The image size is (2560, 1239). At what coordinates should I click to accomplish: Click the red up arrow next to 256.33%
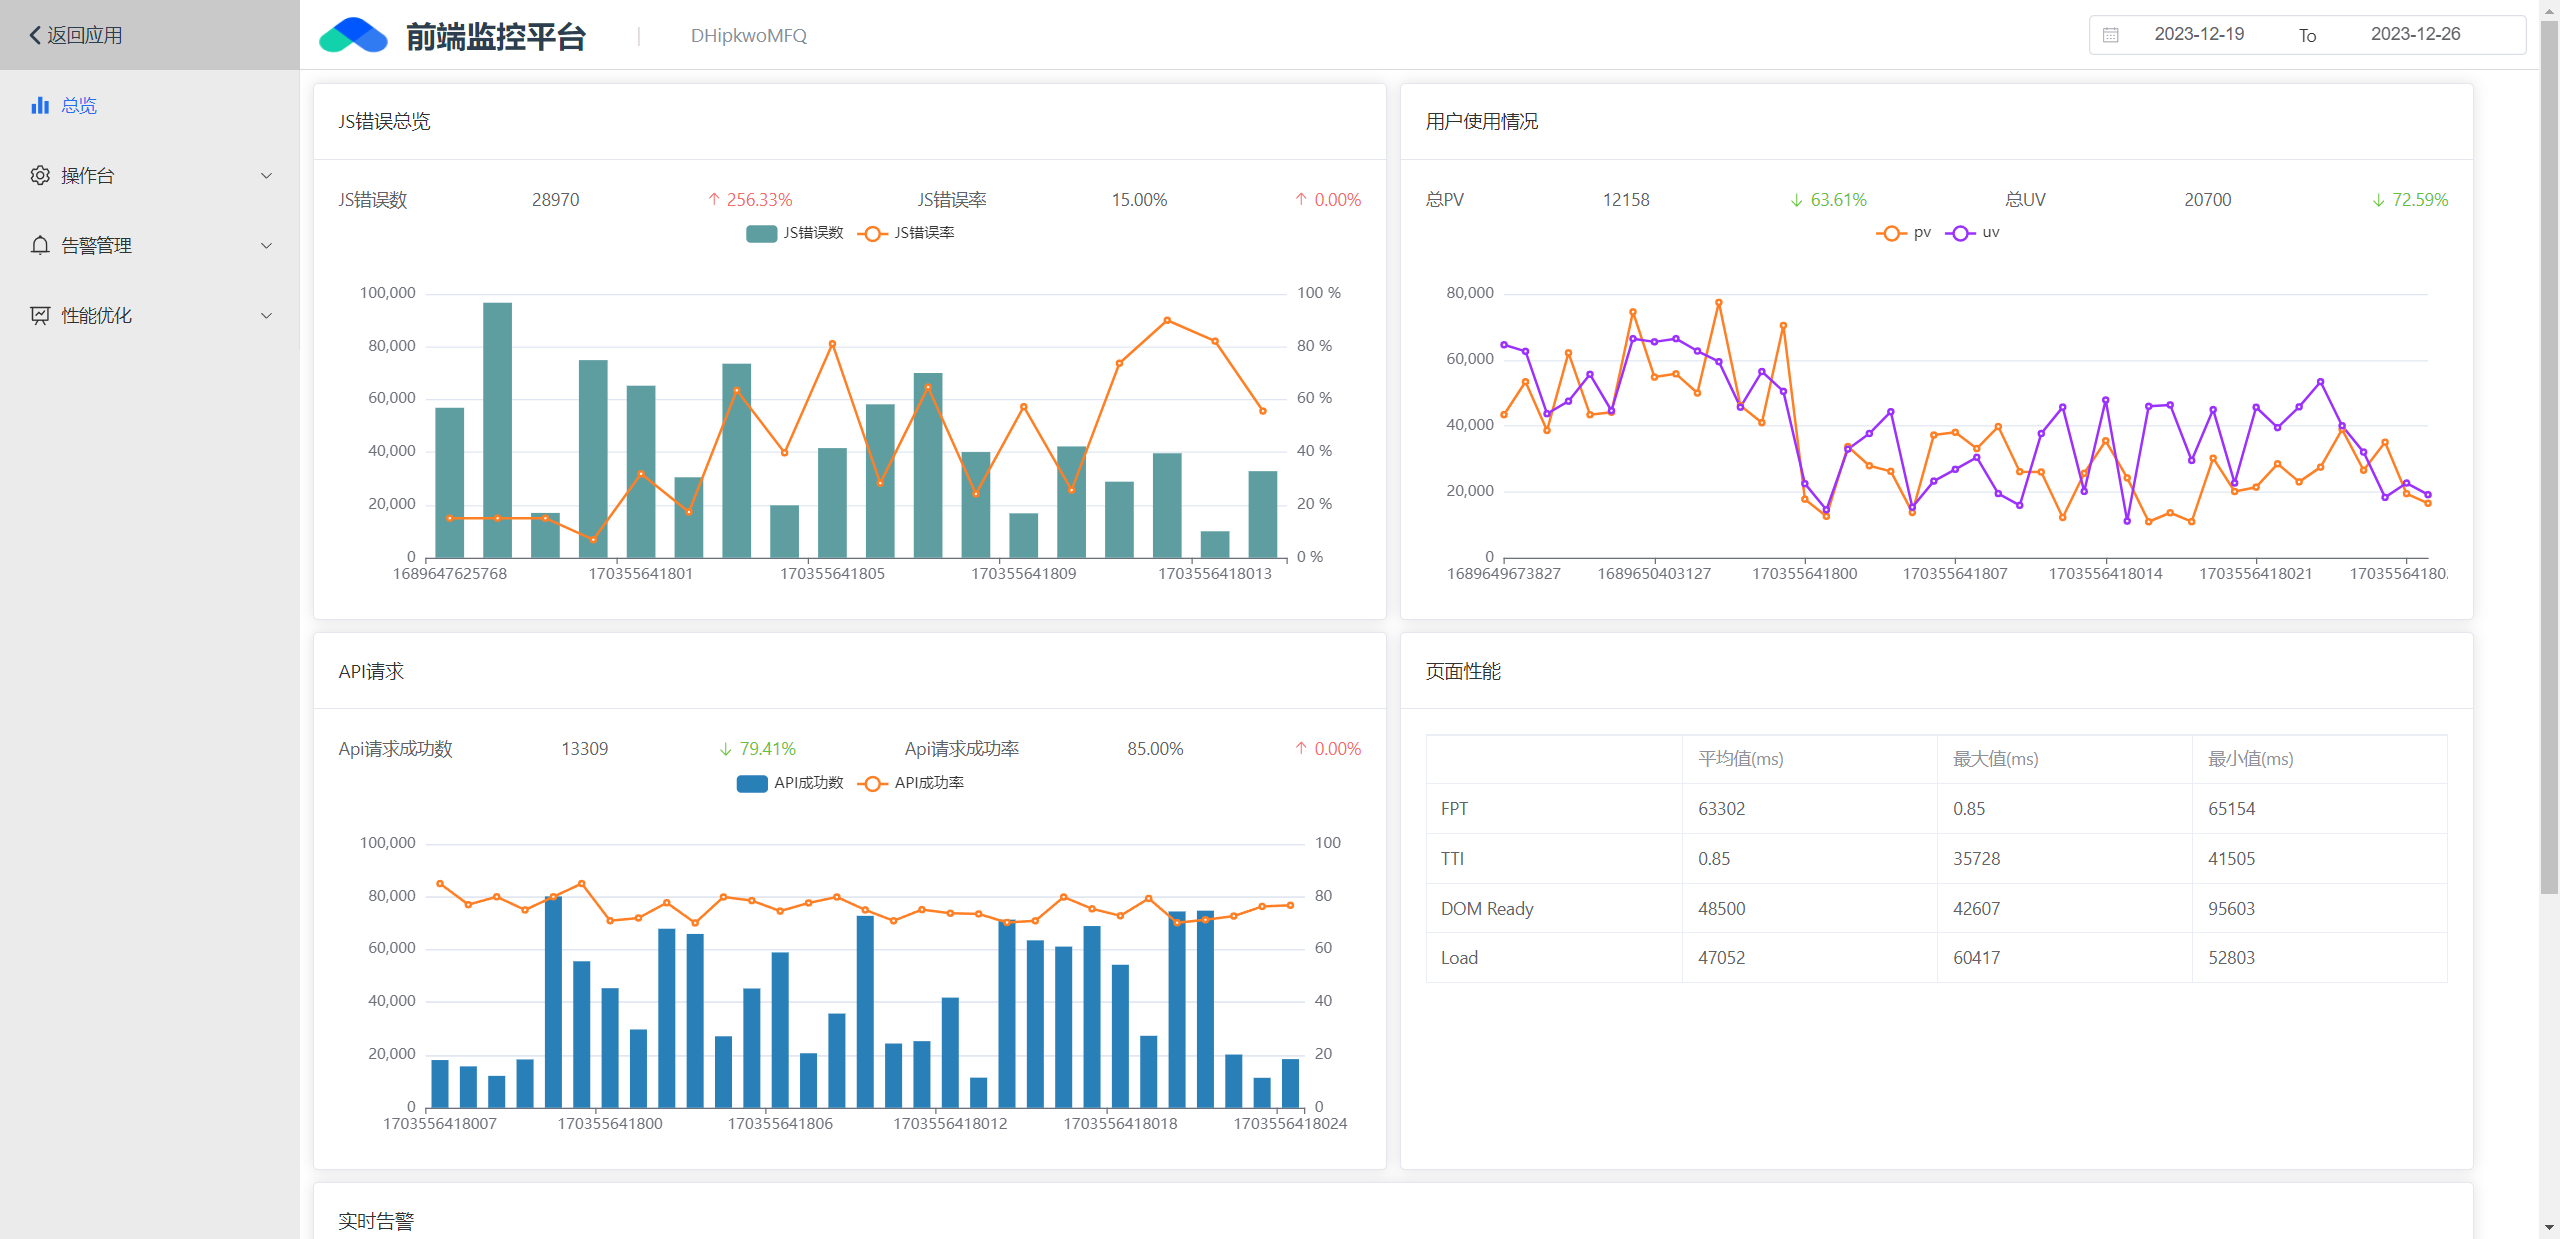[x=714, y=199]
